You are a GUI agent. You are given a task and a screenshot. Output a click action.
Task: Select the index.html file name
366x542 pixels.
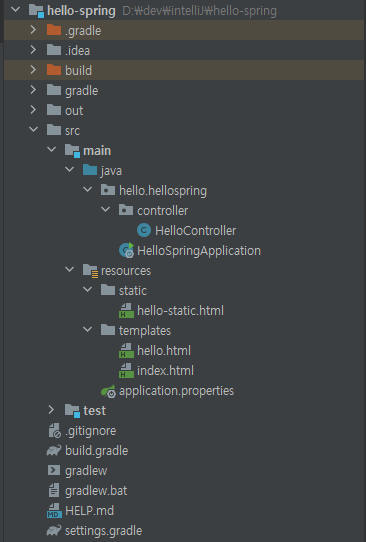(165, 371)
